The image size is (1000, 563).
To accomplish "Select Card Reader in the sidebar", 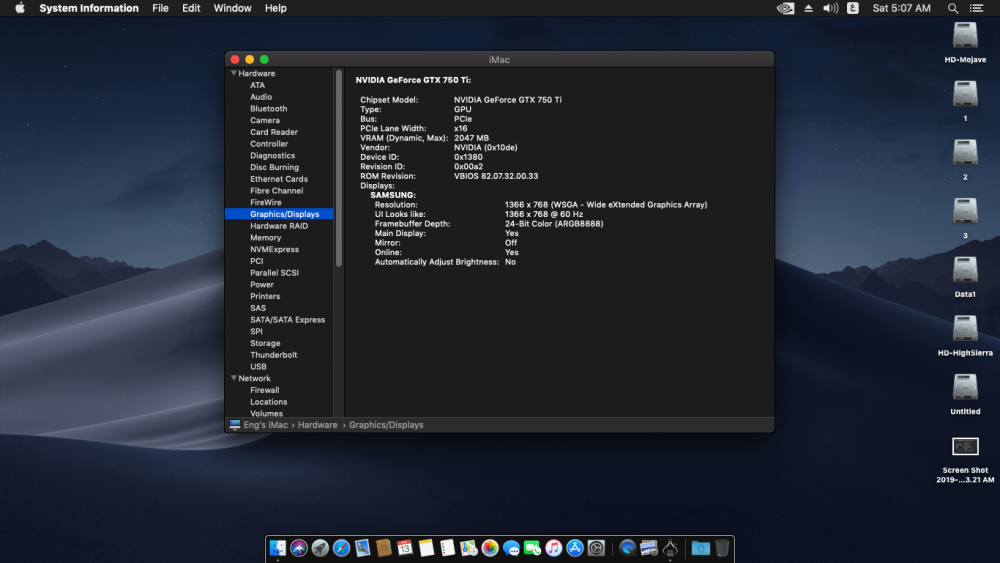I will (274, 132).
